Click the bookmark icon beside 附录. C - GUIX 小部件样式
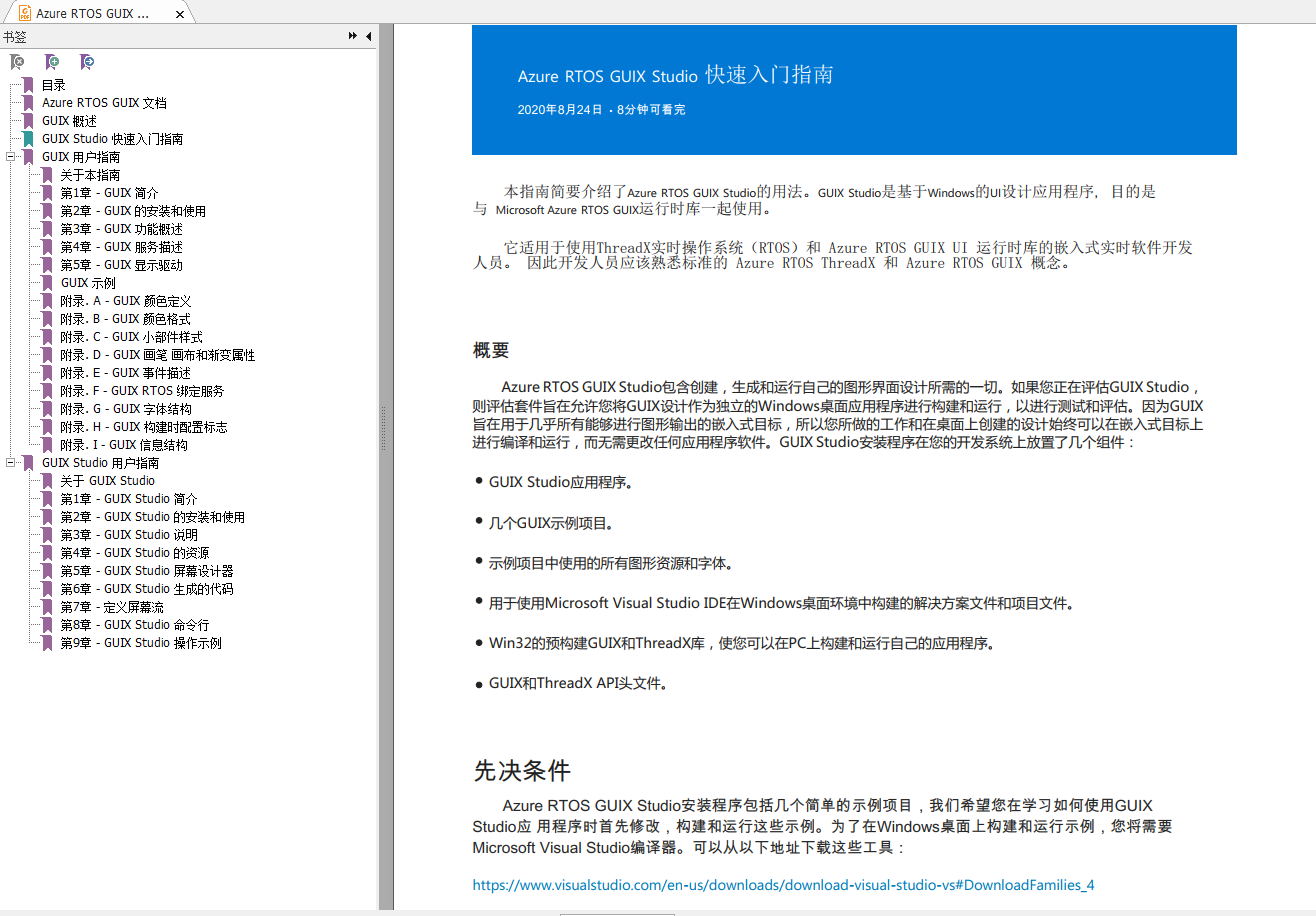This screenshot has width=1316, height=916. [x=47, y=337]
